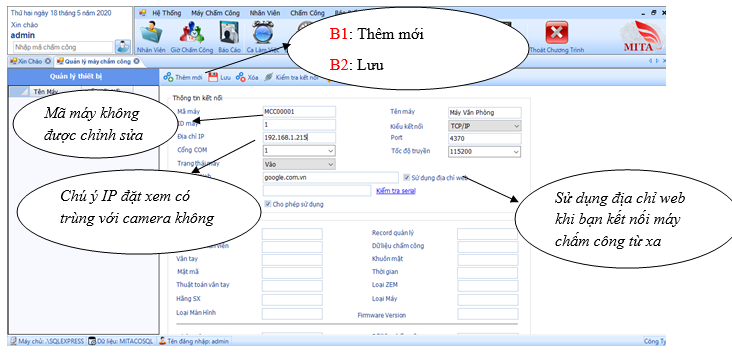Close the Quản lý máy chấm công tab
Image resolution: width=732 pixels, height=360 pixels.
pos(136,61)
